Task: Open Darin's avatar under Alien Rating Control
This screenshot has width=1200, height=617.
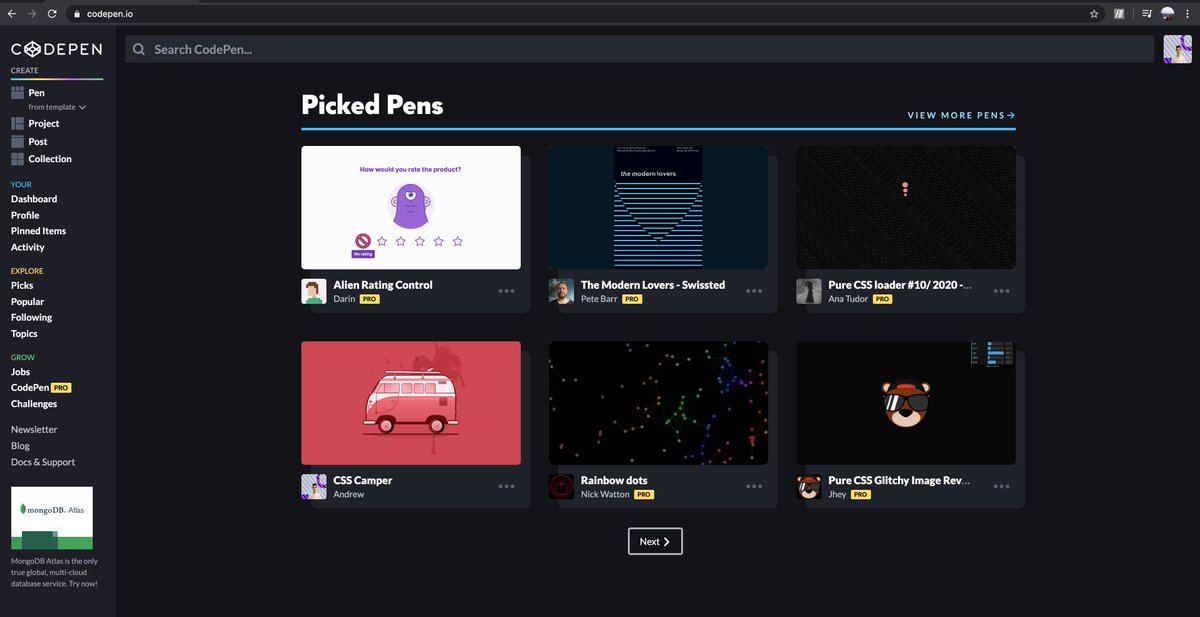Action: point(314,291)
